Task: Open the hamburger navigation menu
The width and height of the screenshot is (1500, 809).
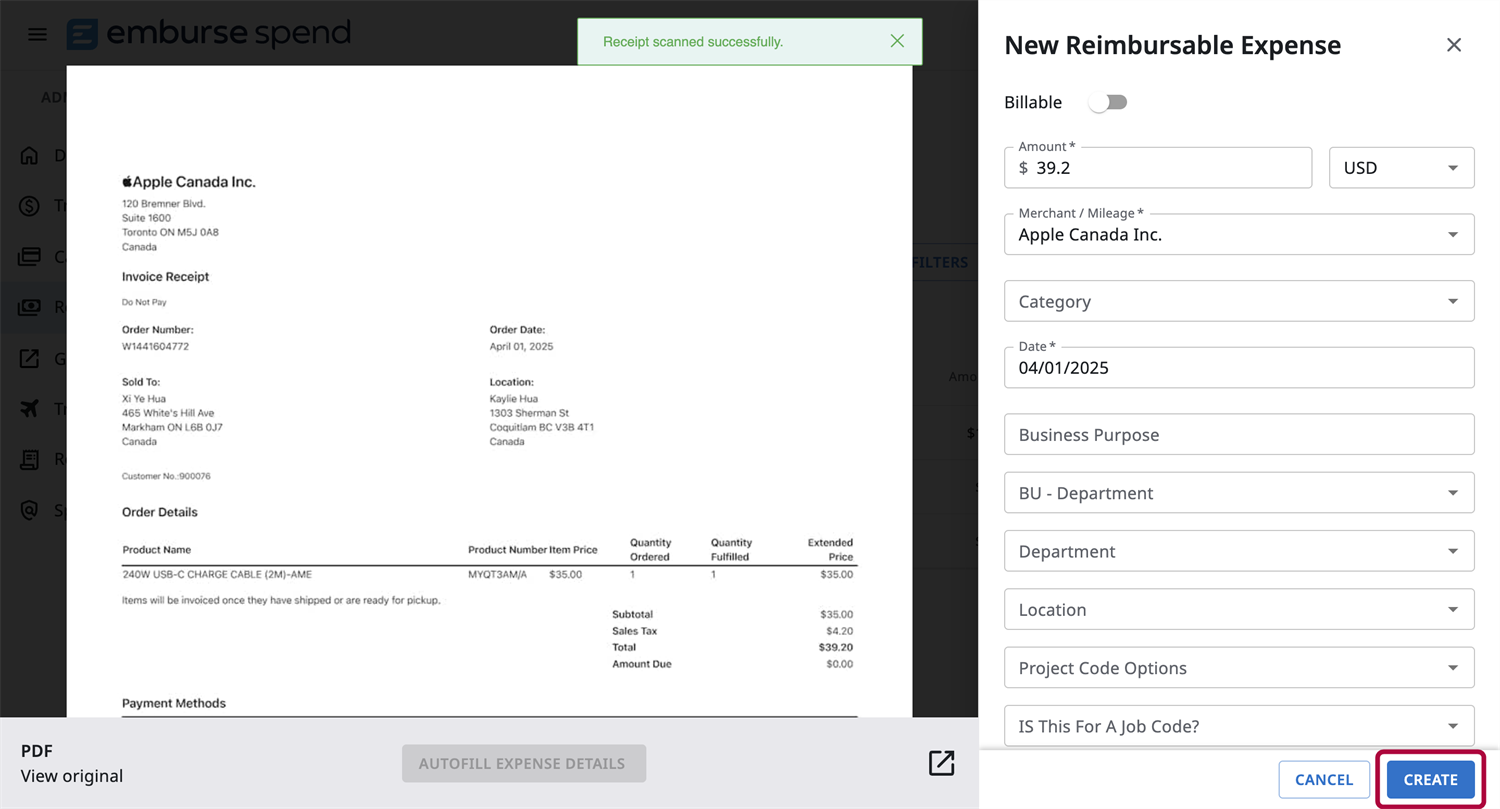Action: pos(37,35)
